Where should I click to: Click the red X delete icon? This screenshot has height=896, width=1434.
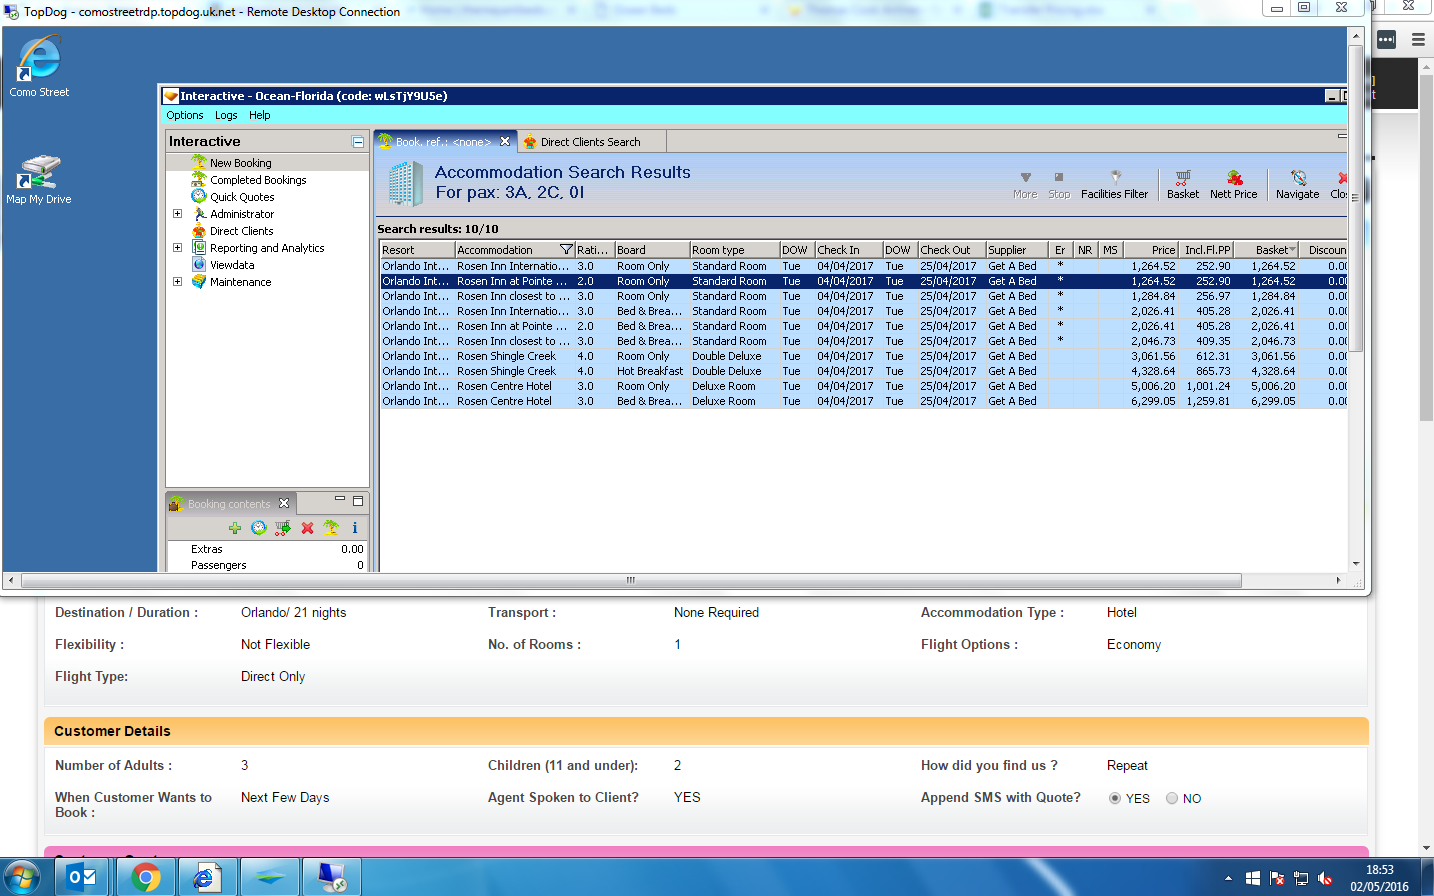click(307, 528)
